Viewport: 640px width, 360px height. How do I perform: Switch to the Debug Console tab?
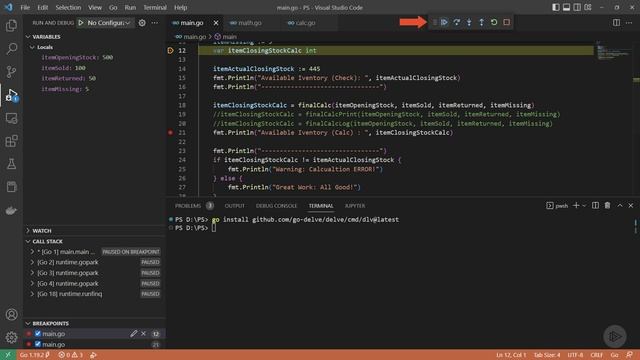276,206
